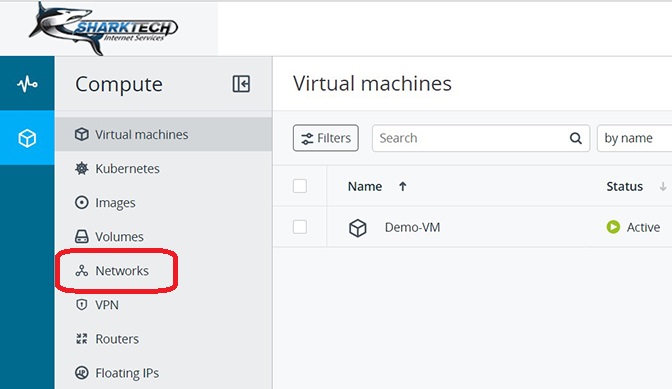Screen dimensions: 672x389
Task: Click the search magnifier icon
Action: coord(576,138)
